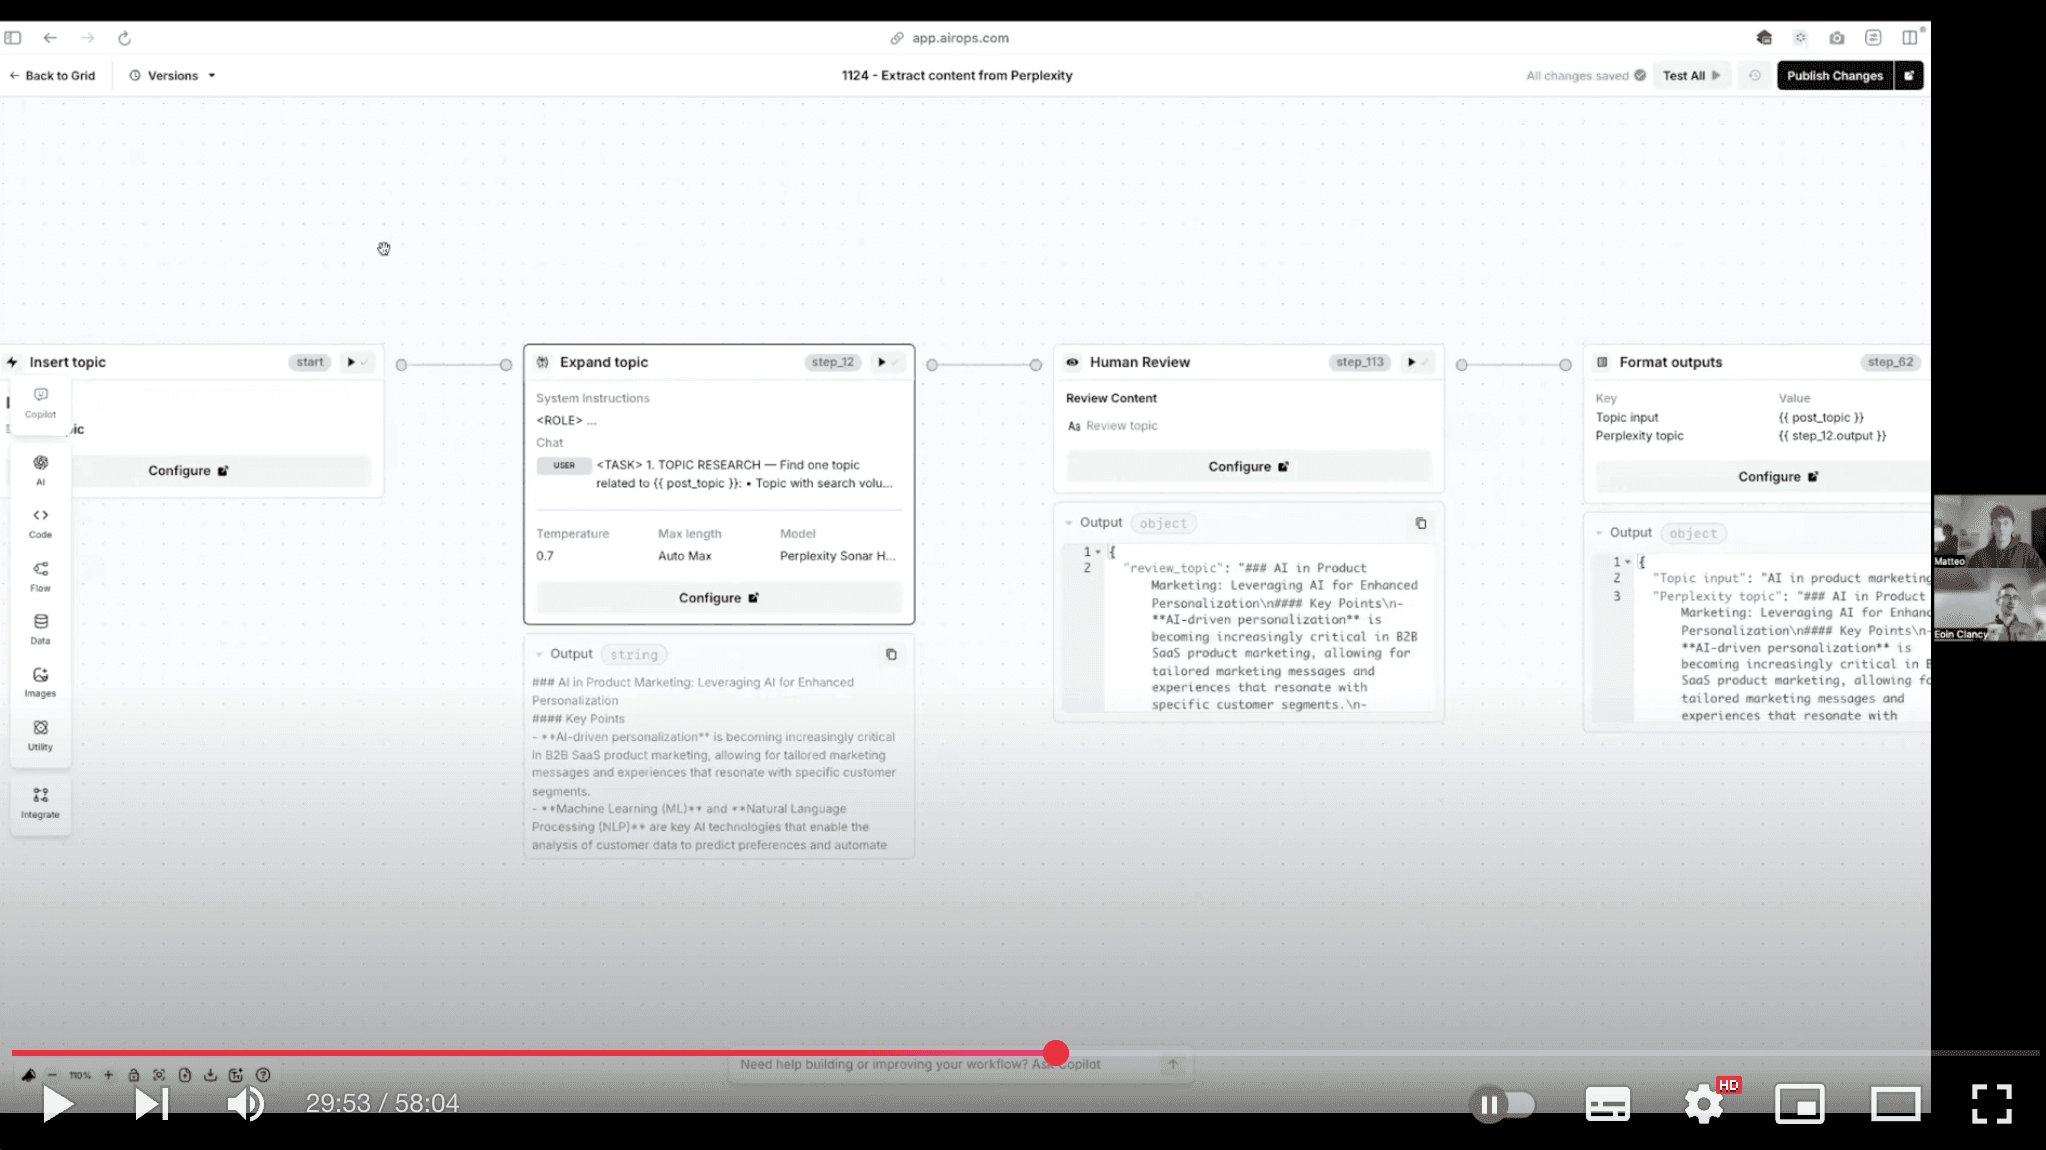
Task: Go back in browser
Action: (x=50, y=38)
